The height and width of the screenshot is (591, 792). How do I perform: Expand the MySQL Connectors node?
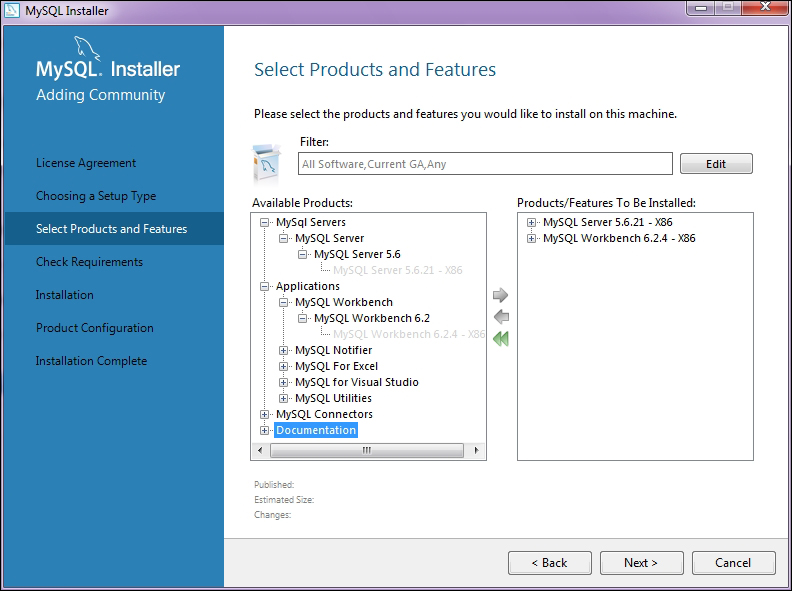[265, 414]
